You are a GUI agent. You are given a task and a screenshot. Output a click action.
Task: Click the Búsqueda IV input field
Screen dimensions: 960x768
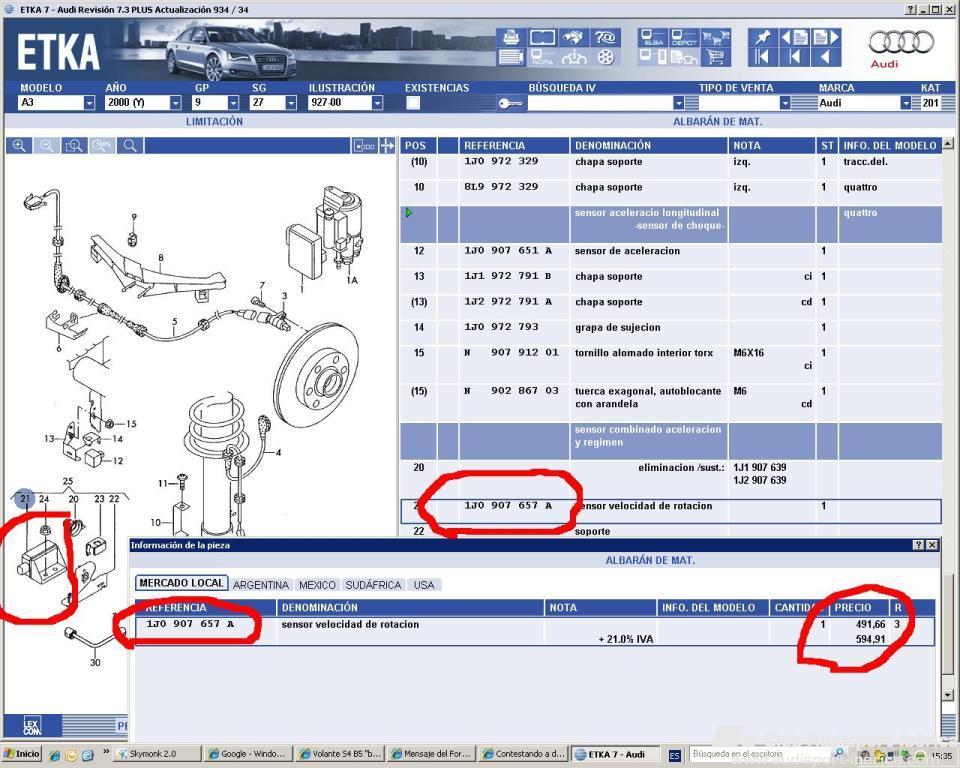[x=600, y=103]
